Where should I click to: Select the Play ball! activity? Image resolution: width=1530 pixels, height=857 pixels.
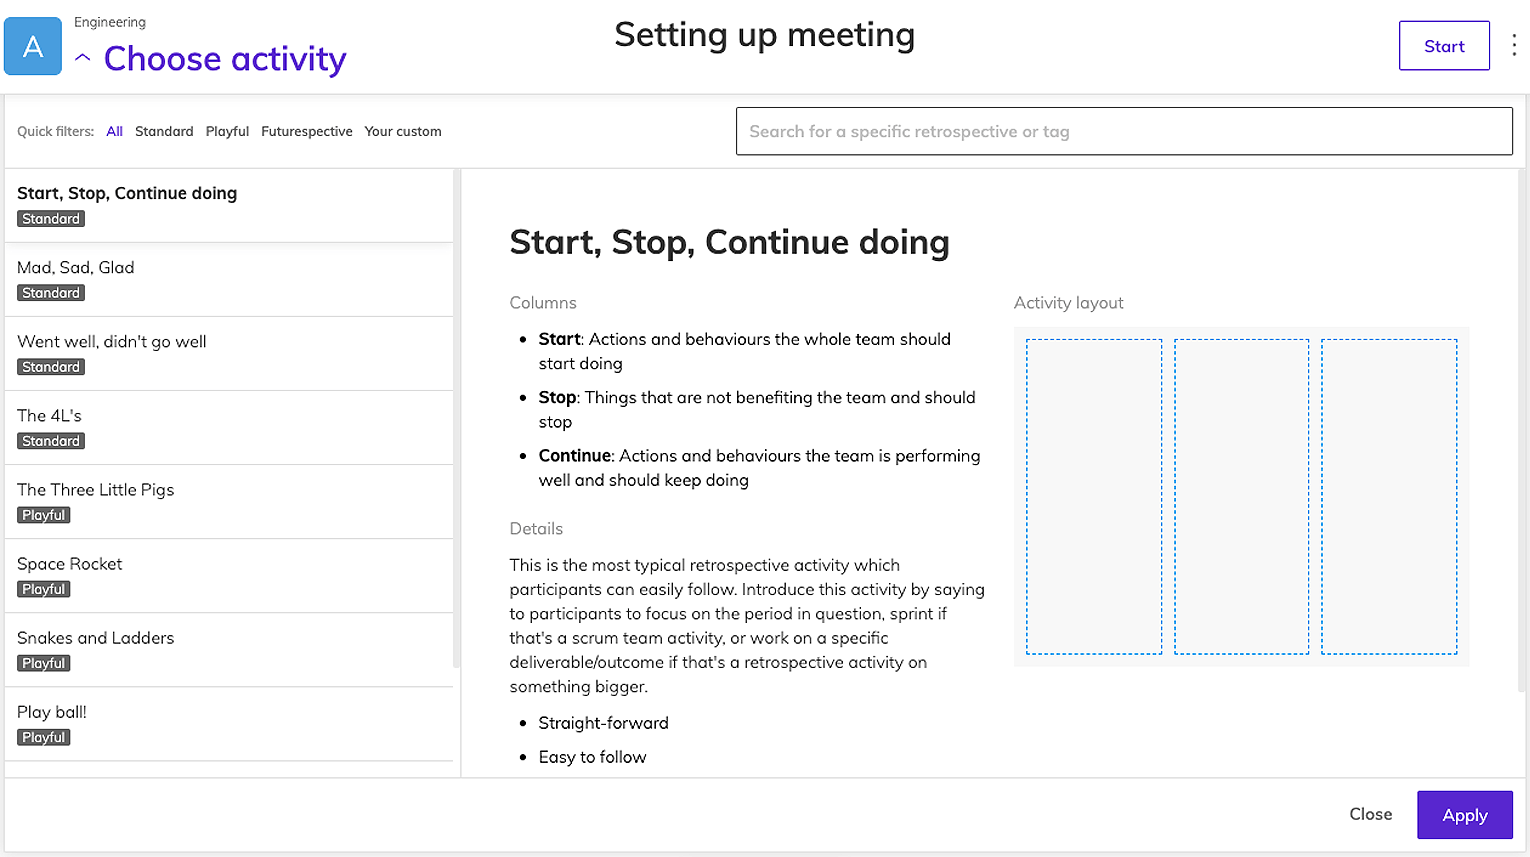coord(229,723)
